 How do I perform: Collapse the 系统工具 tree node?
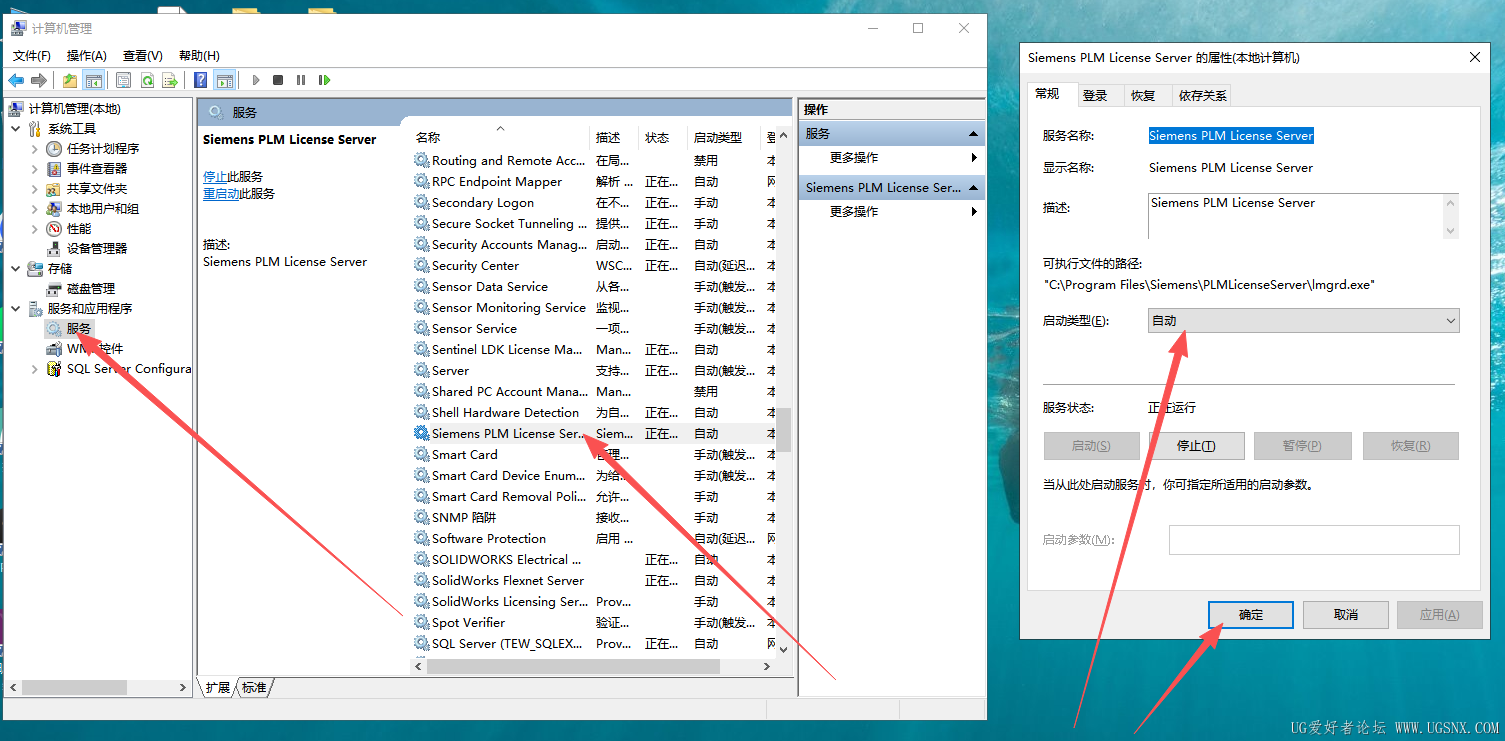pyautogui.click(x=16, y=128)
